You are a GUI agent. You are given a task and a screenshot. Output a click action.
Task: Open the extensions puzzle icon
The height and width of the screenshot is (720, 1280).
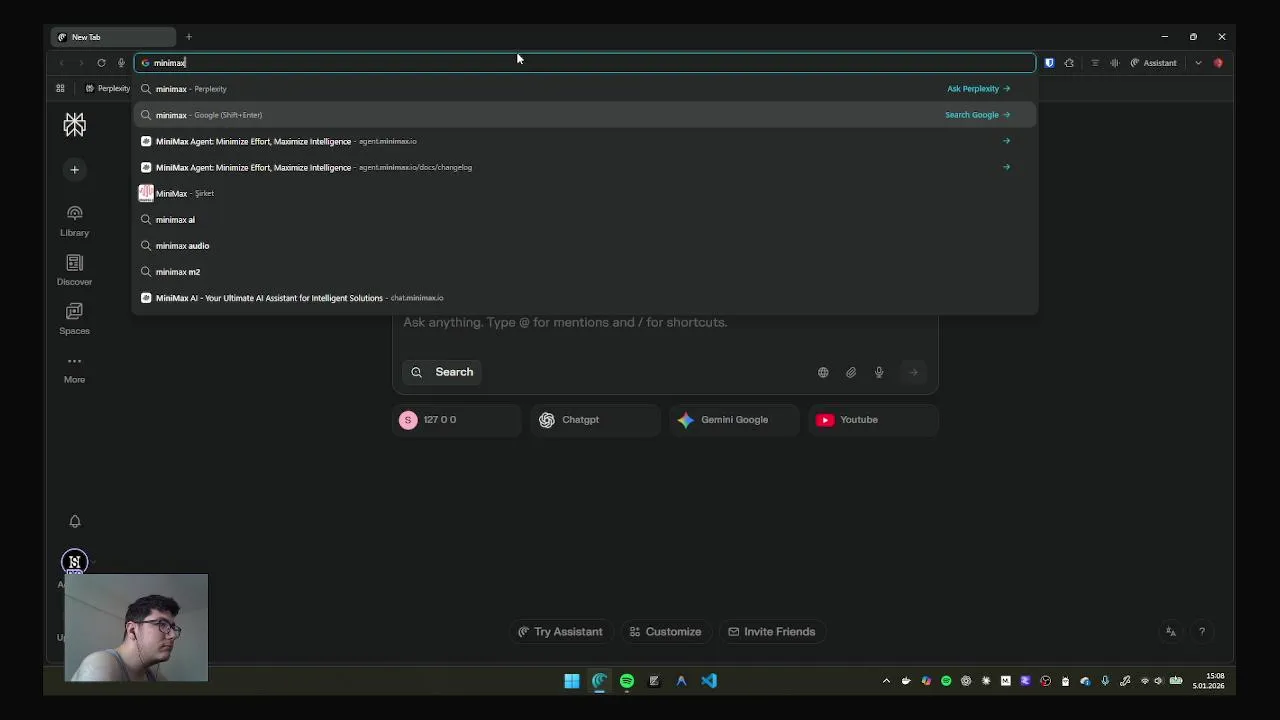(x=1069, y=63)
